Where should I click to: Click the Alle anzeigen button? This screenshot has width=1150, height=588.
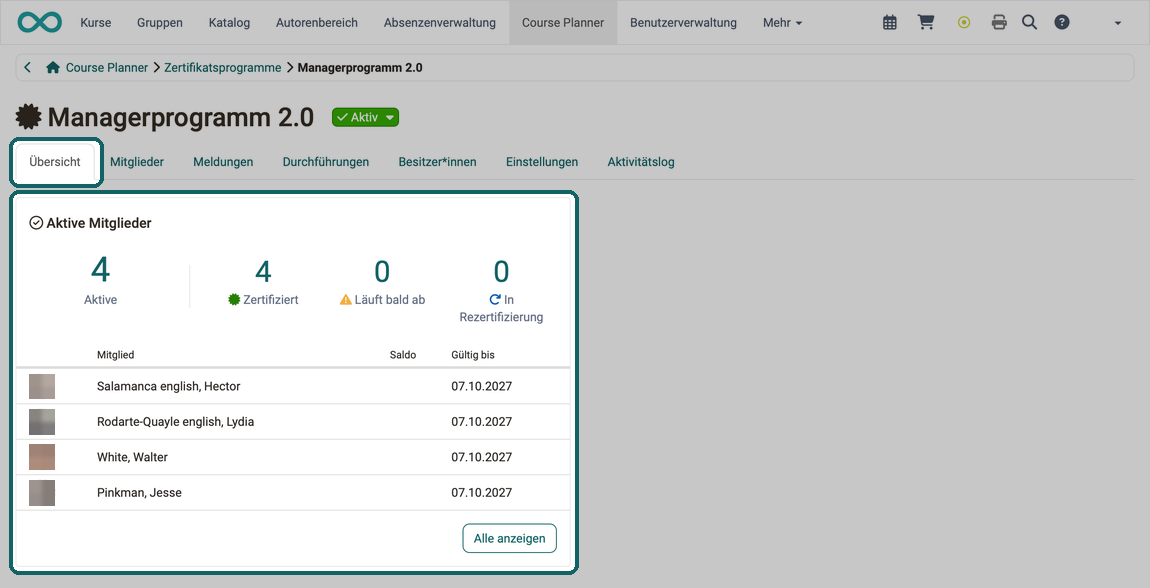point(510,538)
